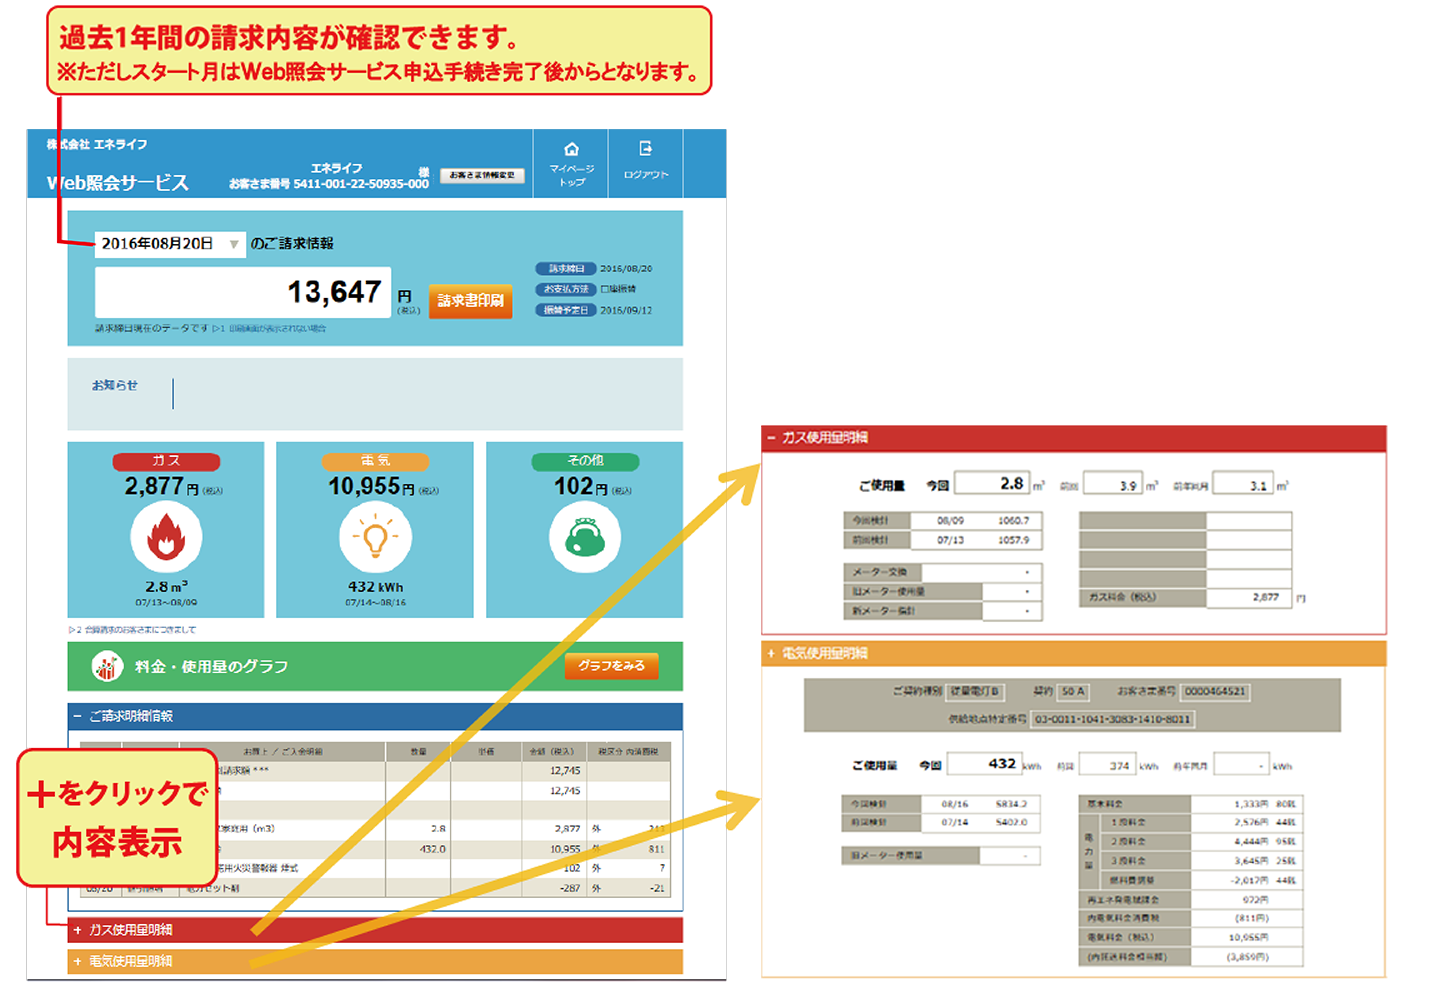Click the お知らせ heading
Viewport: 1440px width, 984px height.
(115, 385)
